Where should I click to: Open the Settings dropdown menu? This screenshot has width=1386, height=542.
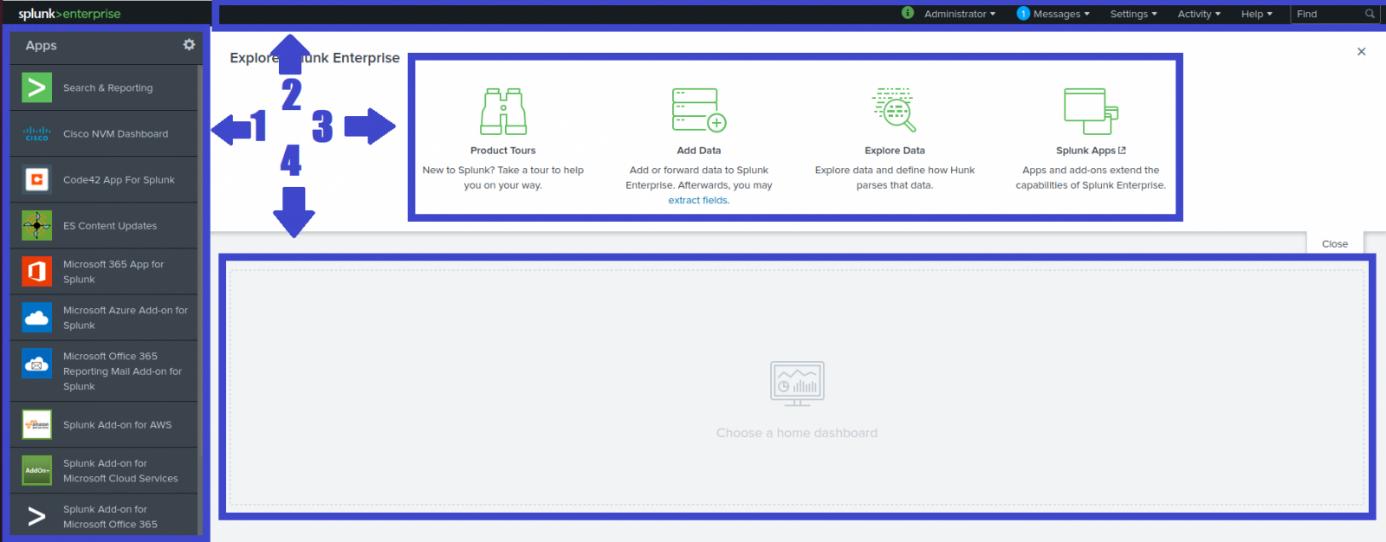pyautogui.click(x=1133, y=14)
